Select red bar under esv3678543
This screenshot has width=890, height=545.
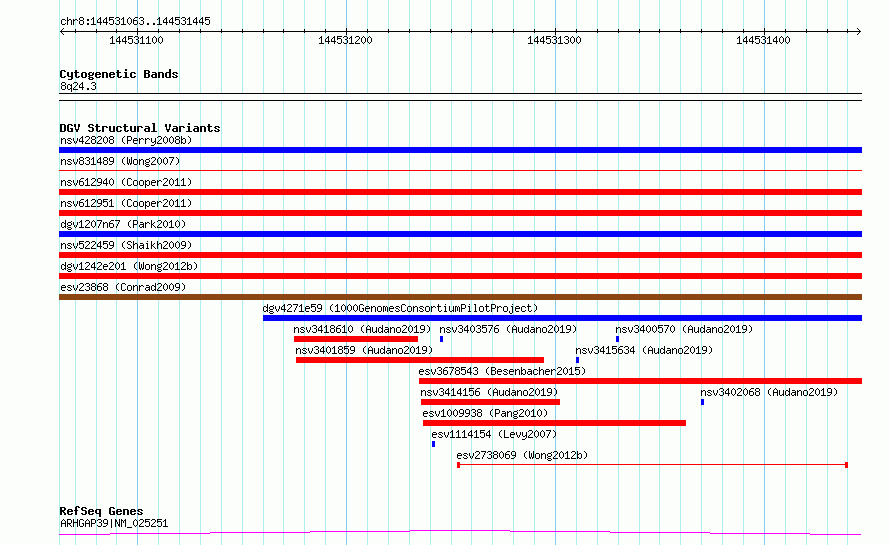point(640,381)
